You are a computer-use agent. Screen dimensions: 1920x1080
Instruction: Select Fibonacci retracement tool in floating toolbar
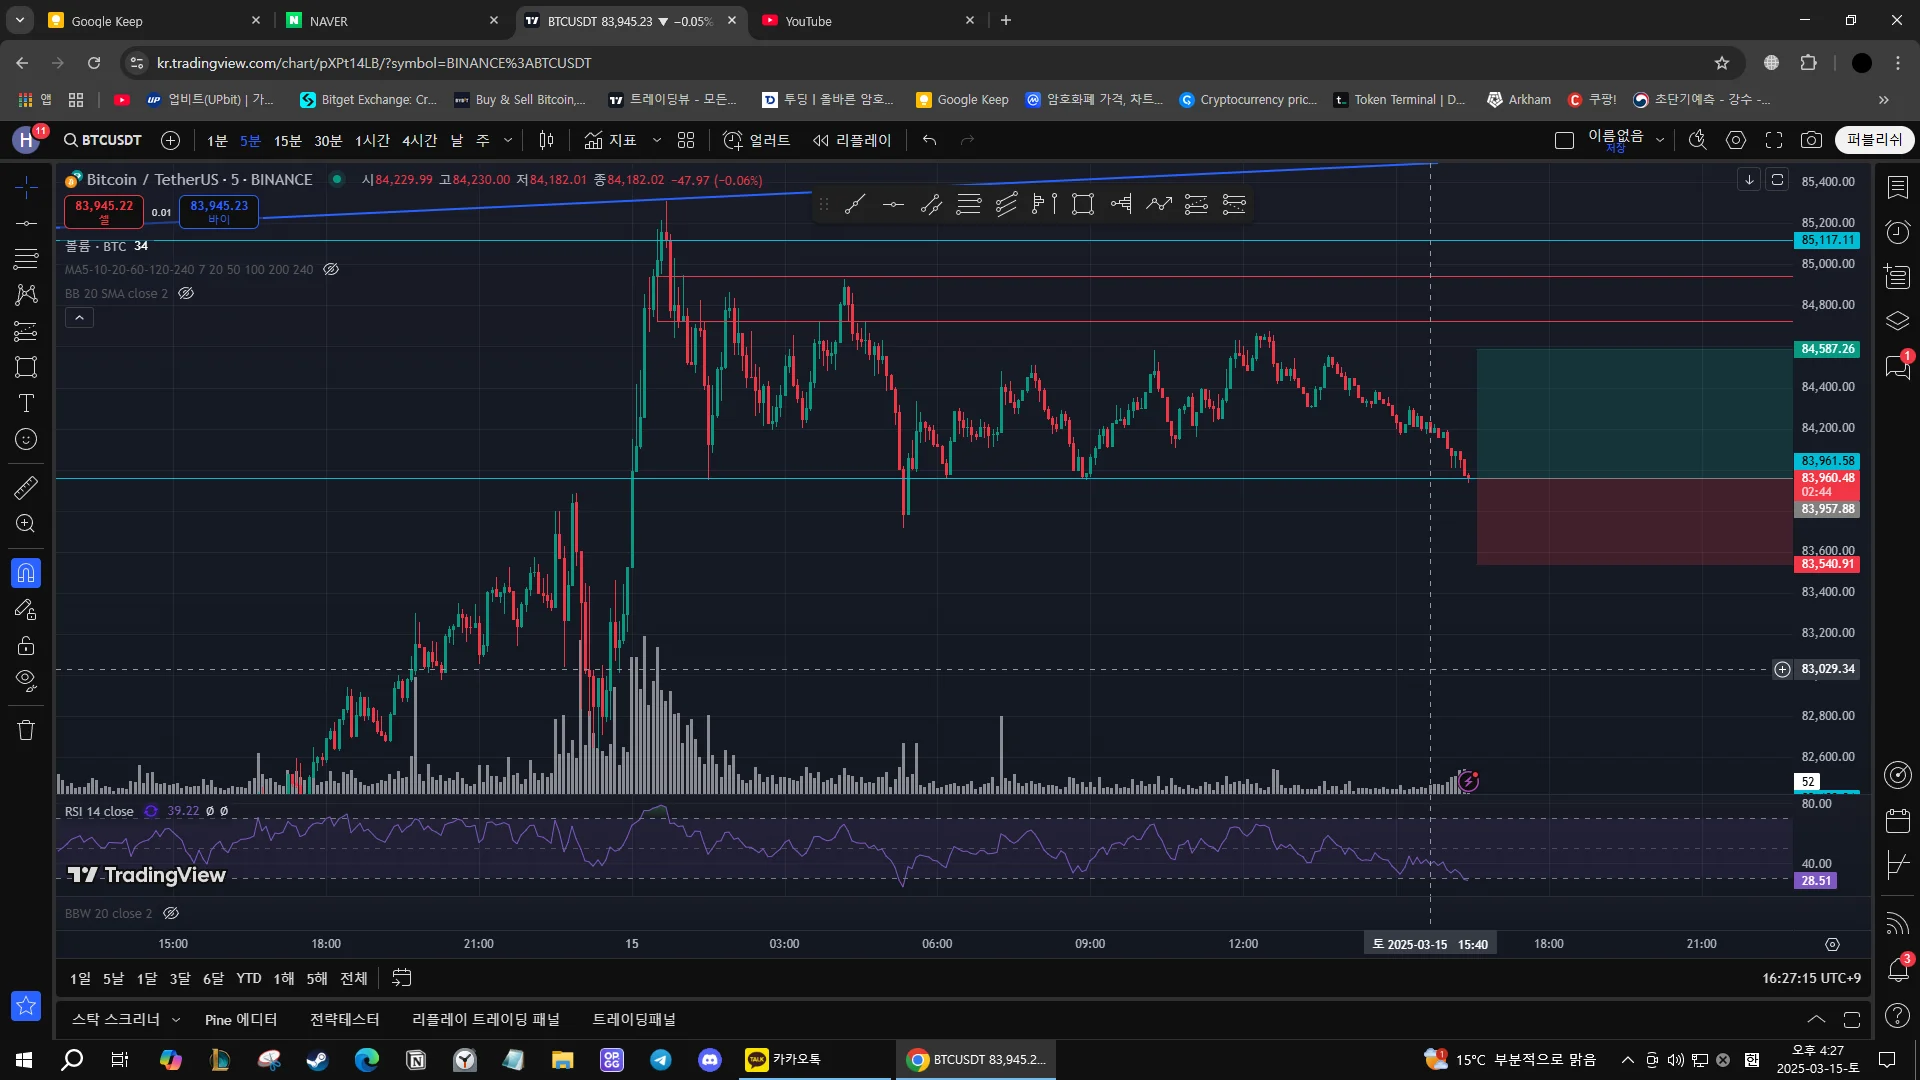(x=969, y=204)
